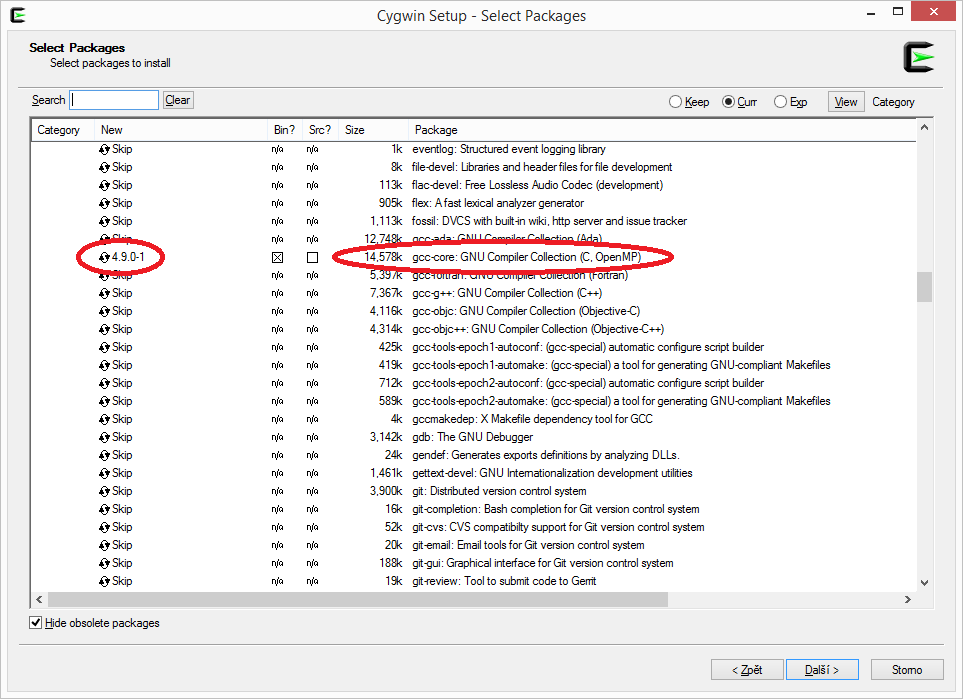Click the Skip icon for gettext-devel

[104, 473]
